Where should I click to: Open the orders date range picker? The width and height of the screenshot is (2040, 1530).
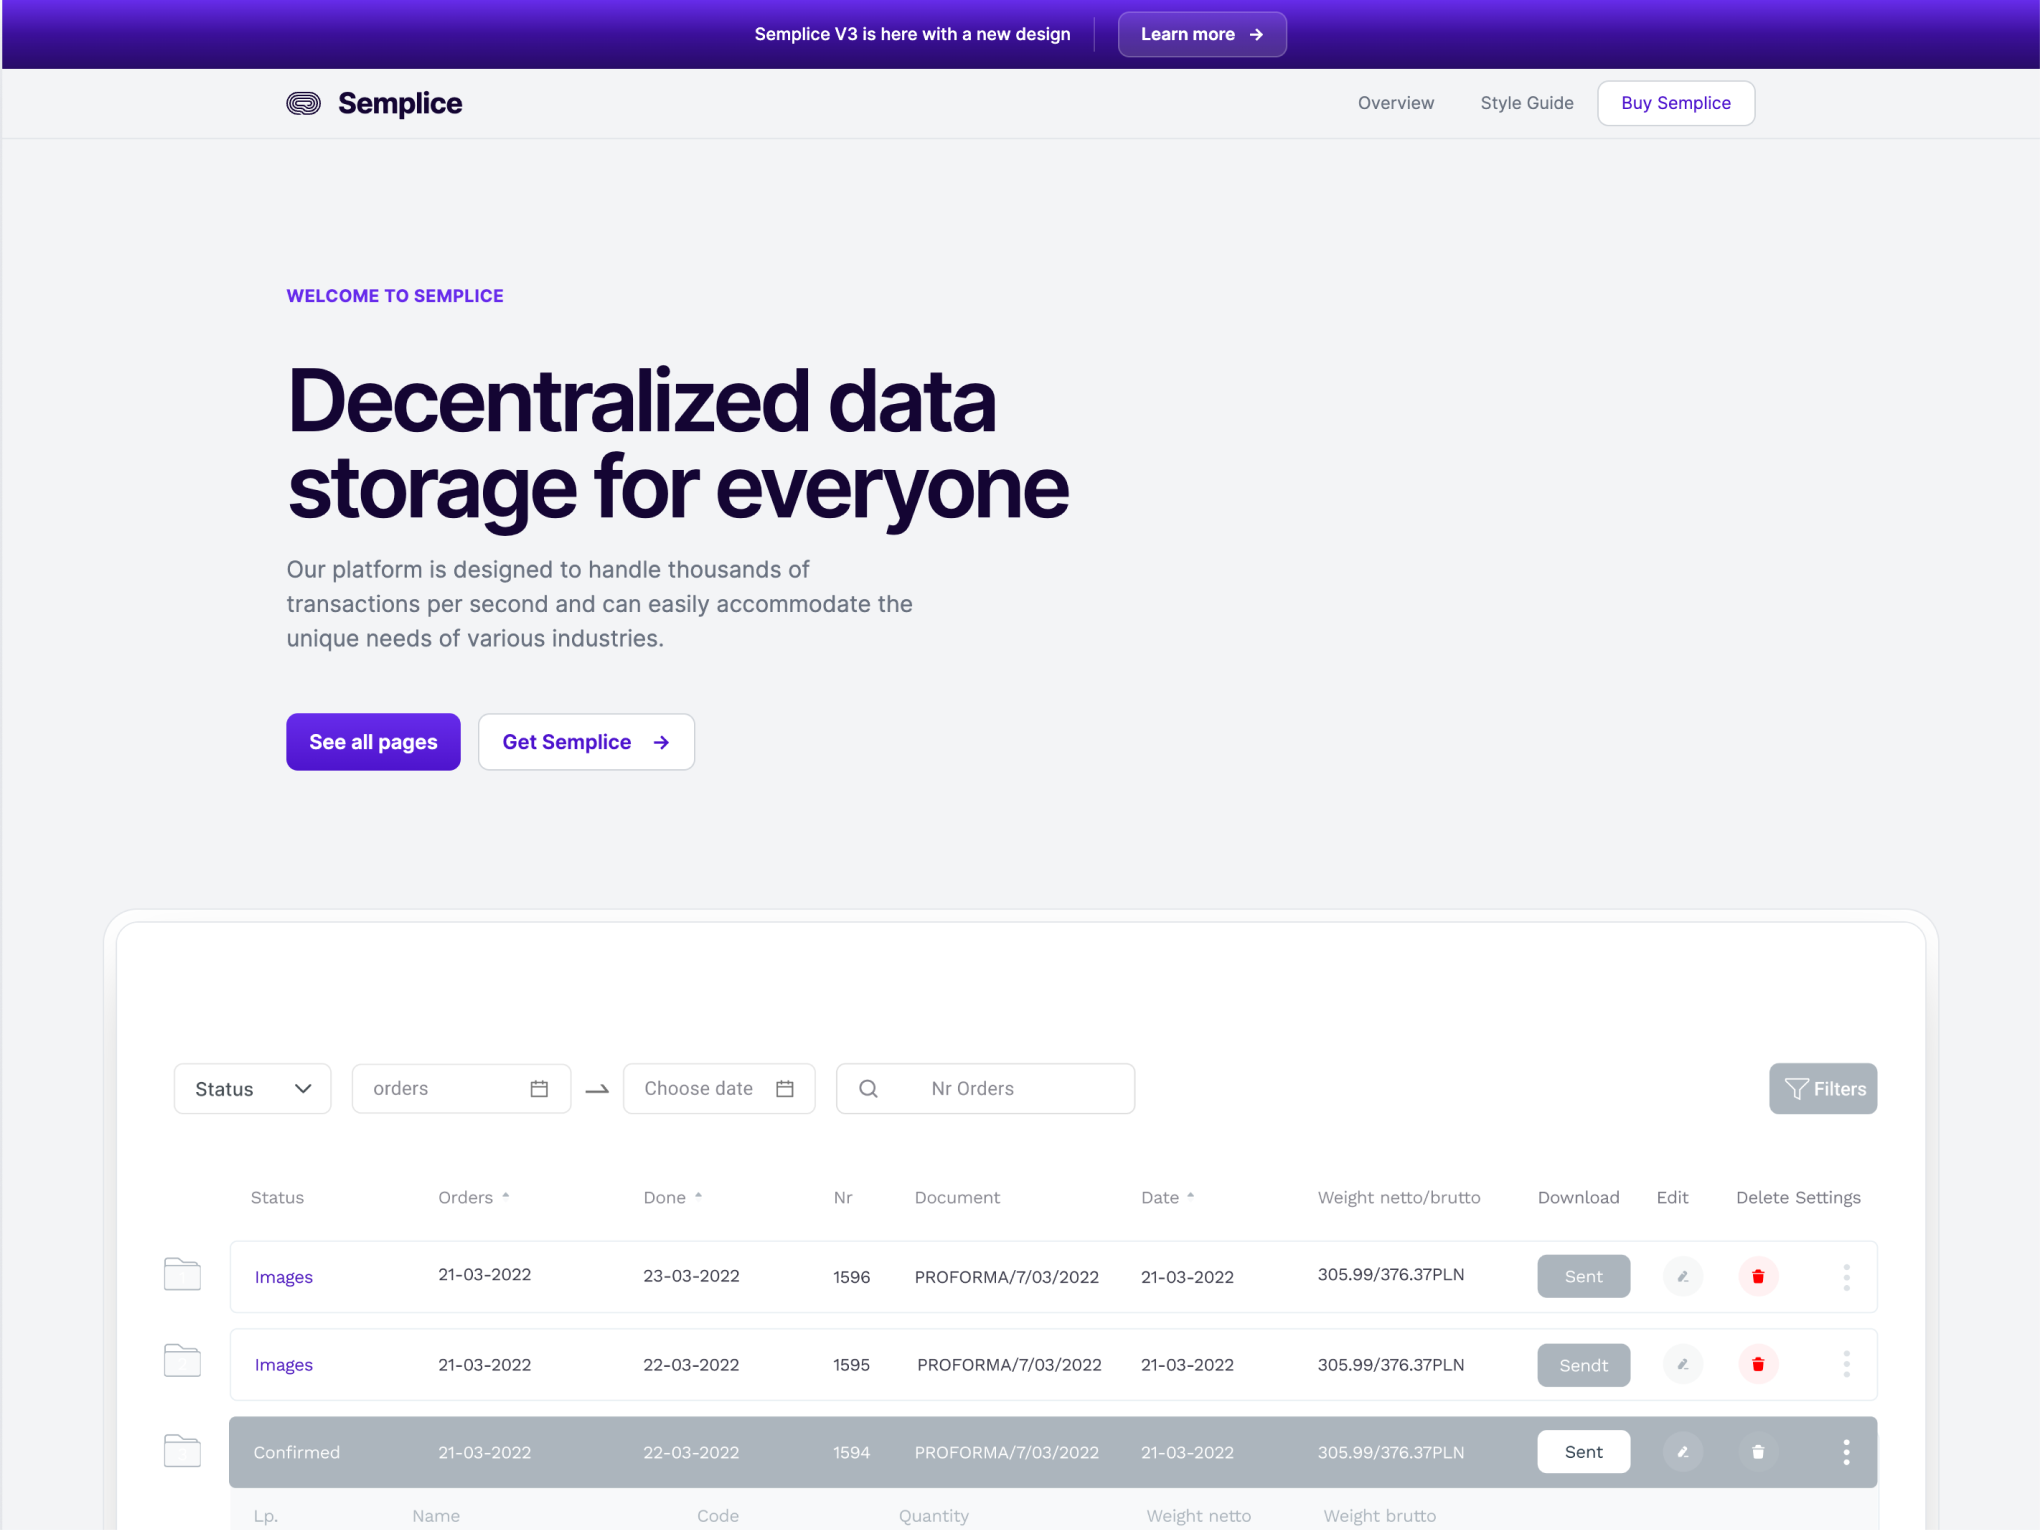click(541, 1088)
